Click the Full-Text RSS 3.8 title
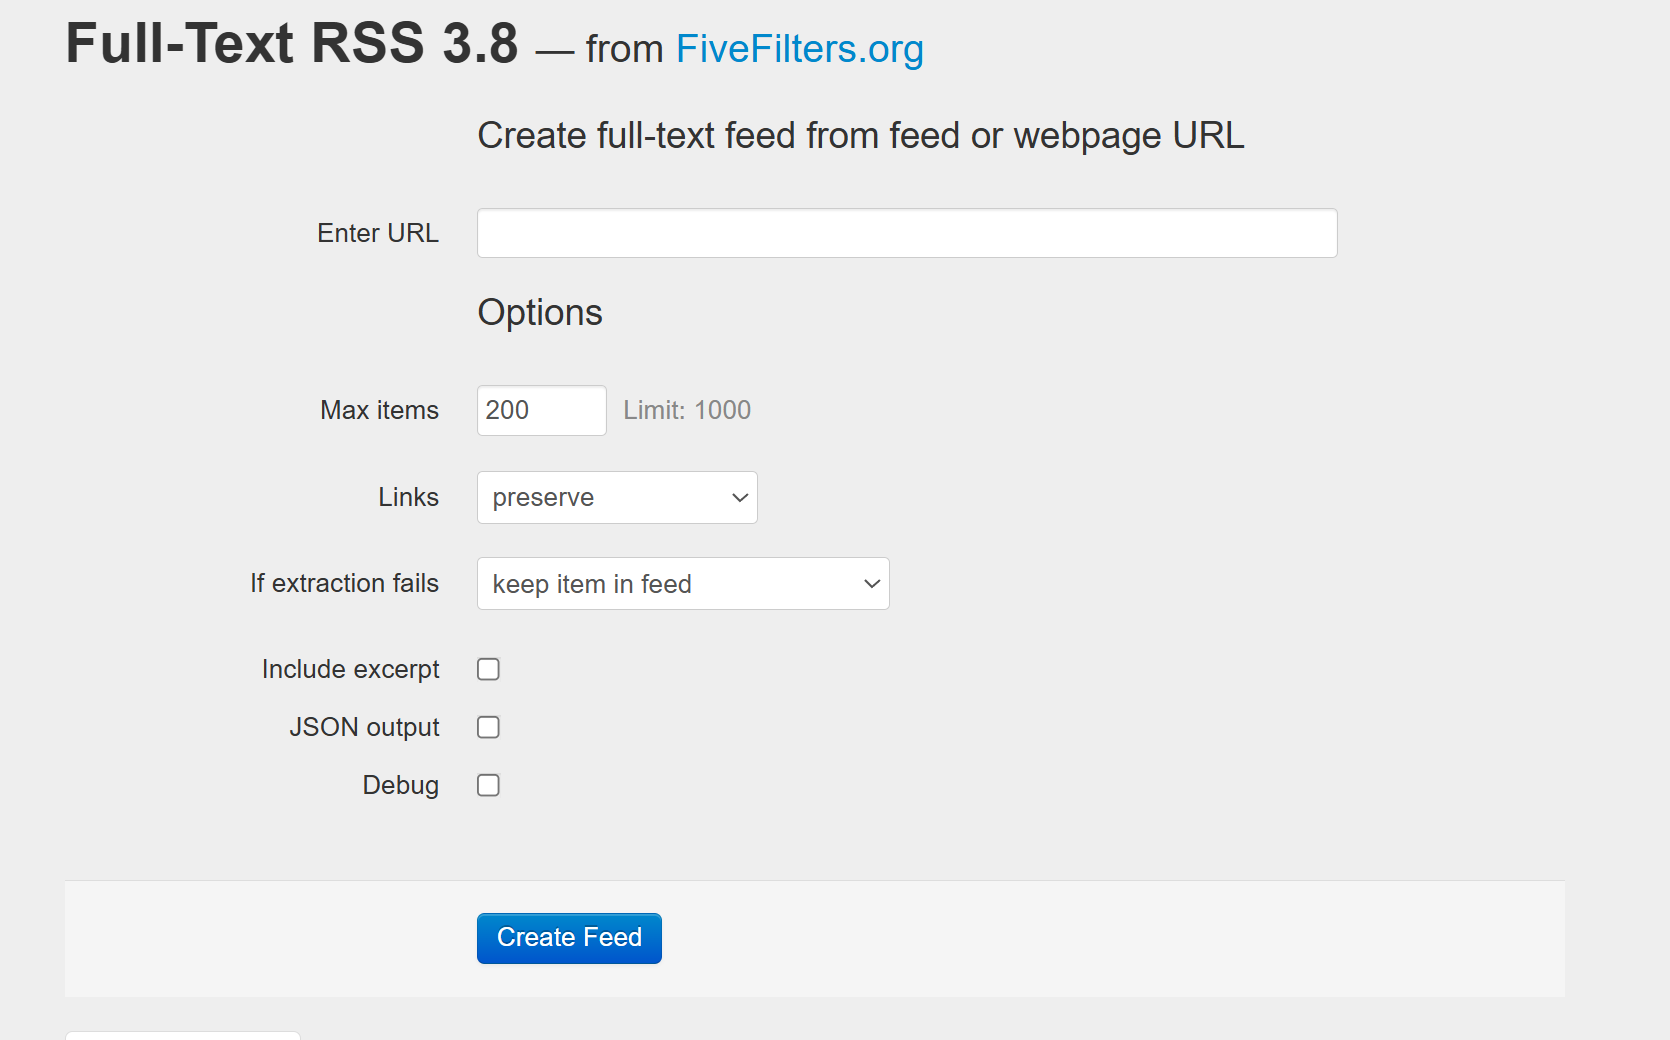 292,43
